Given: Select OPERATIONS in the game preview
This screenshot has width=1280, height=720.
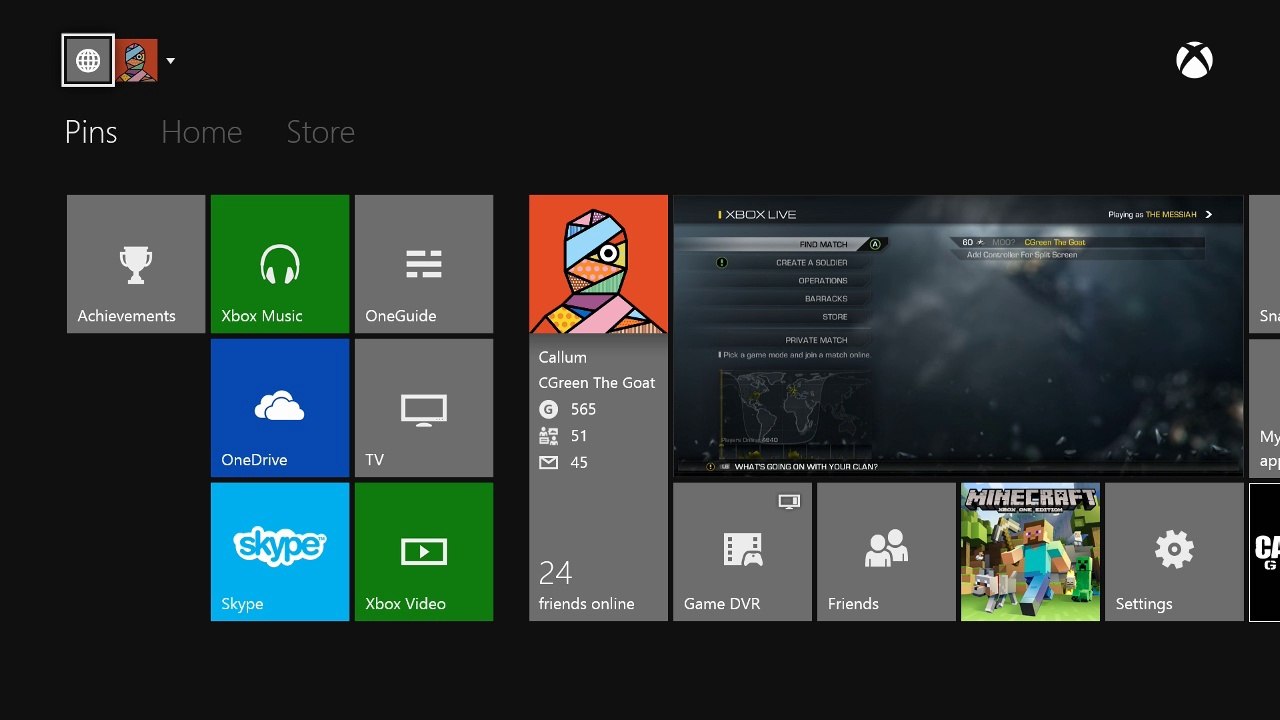Looking at the screenshot, I should point(823,281).
